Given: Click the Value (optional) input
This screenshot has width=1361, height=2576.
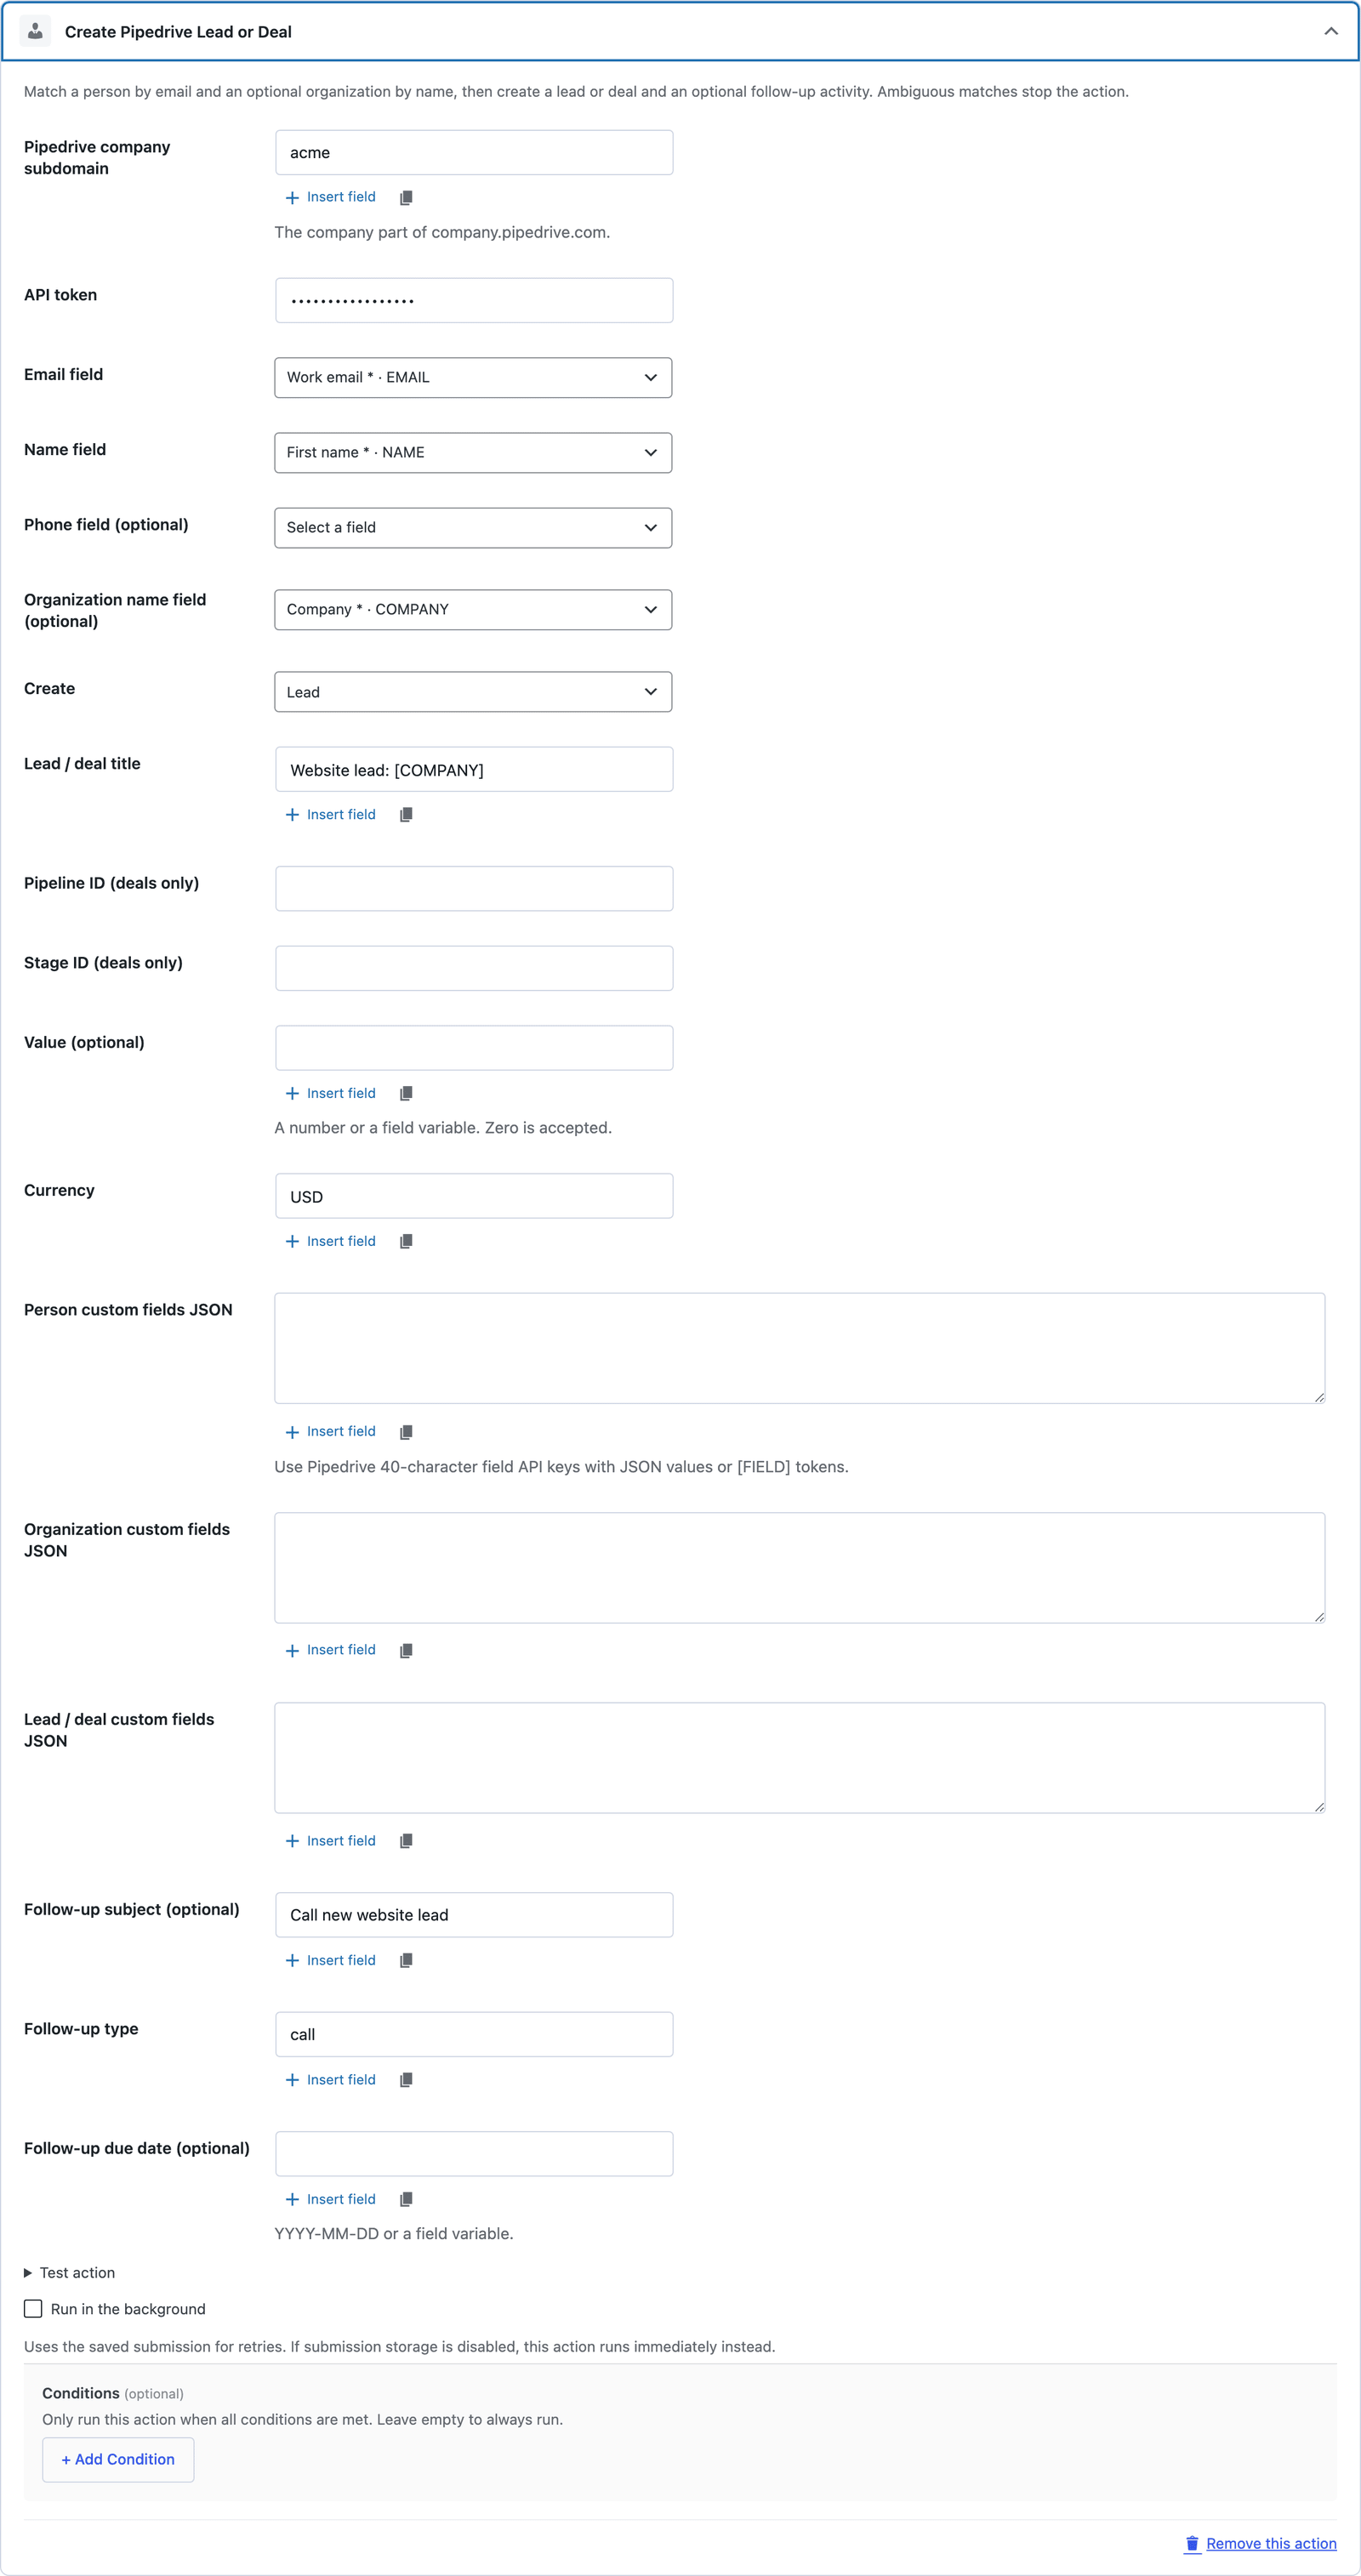Looking at the screenshot, I should (x=473, y=1047).
